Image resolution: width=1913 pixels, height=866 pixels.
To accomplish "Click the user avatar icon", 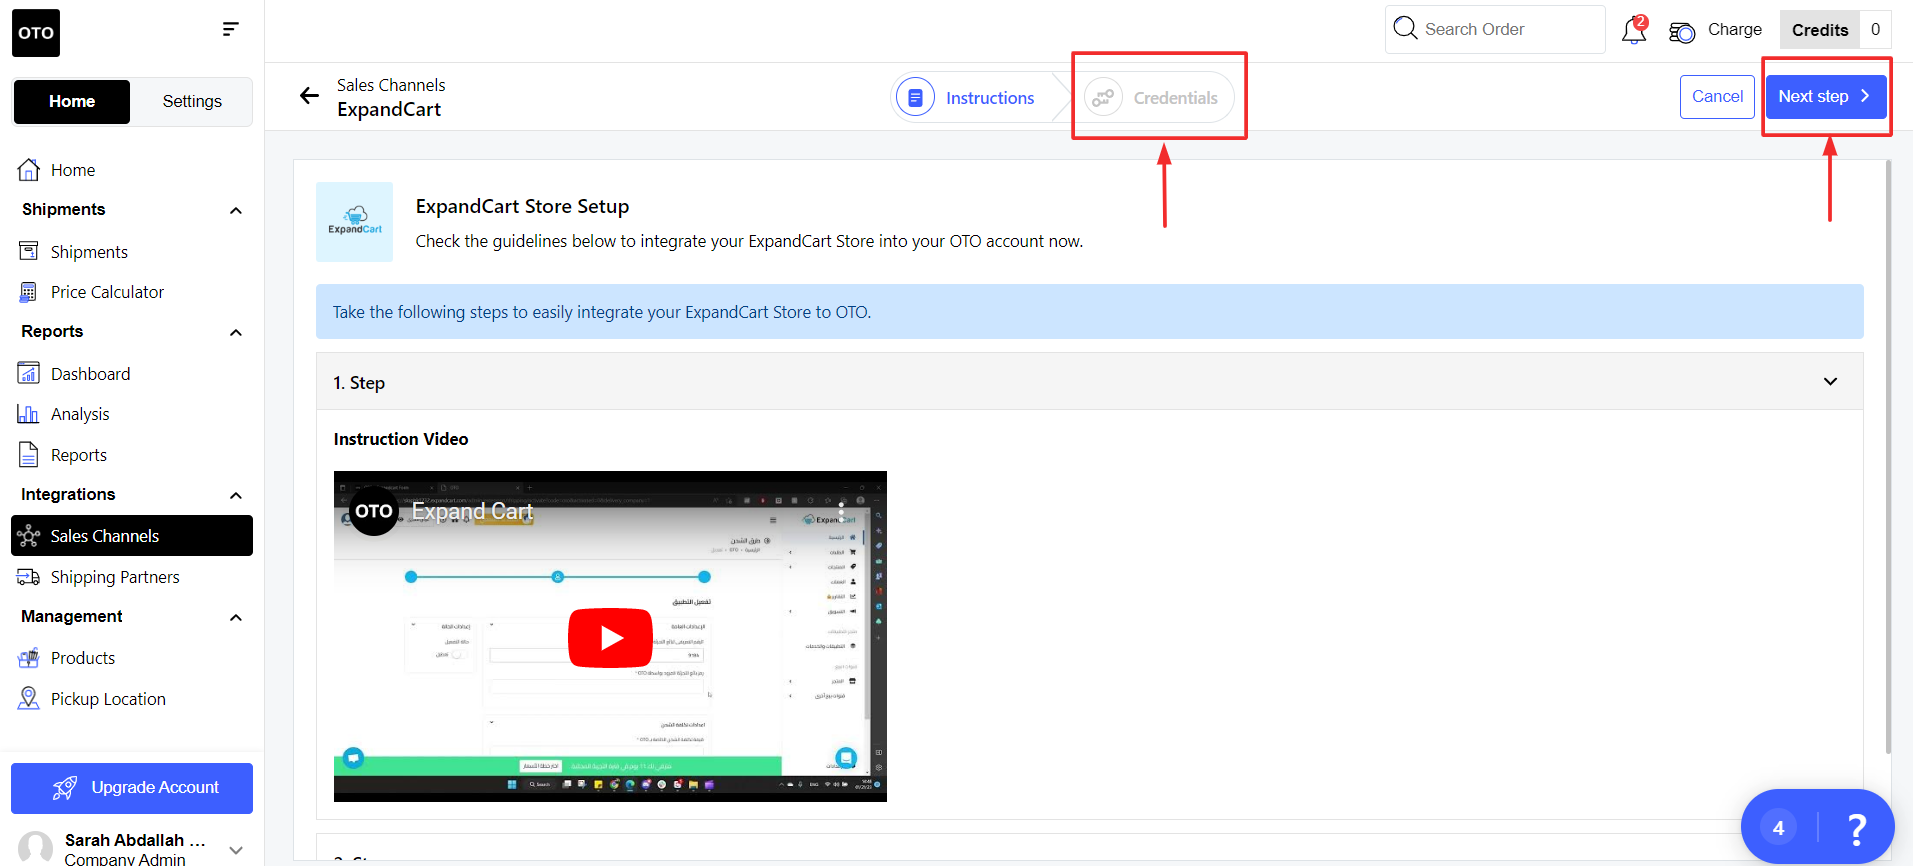I will pyautogui.click(x=36, y=848).
